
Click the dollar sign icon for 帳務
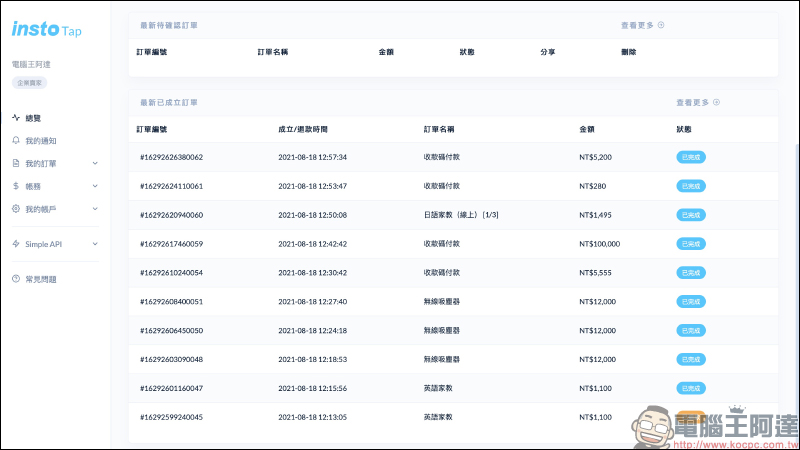(x=16, y=186)
